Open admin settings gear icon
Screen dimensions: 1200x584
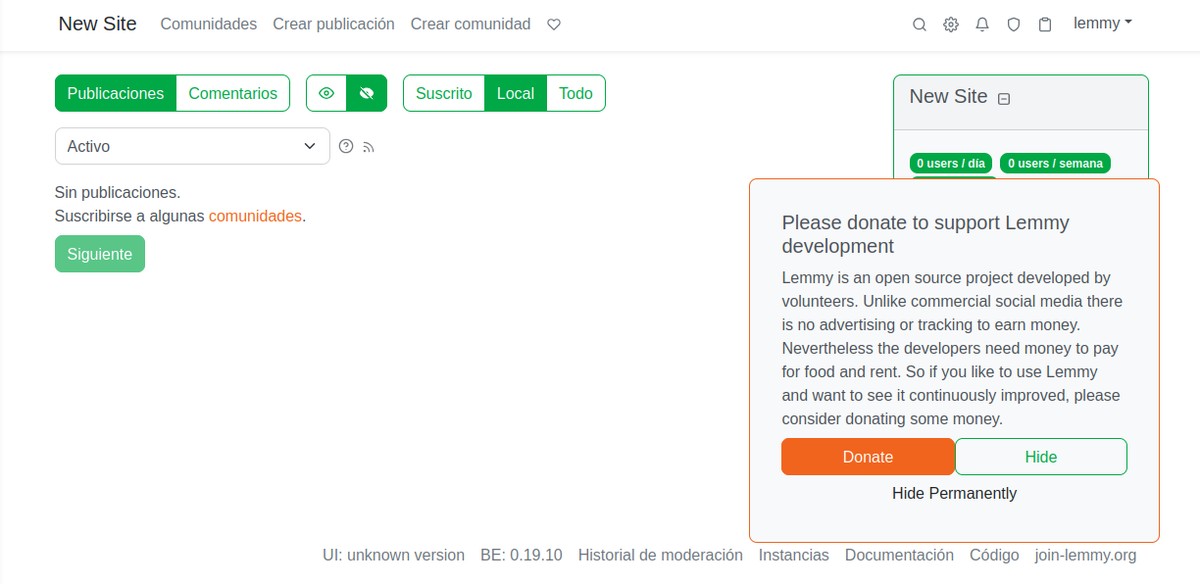[951, 25]
